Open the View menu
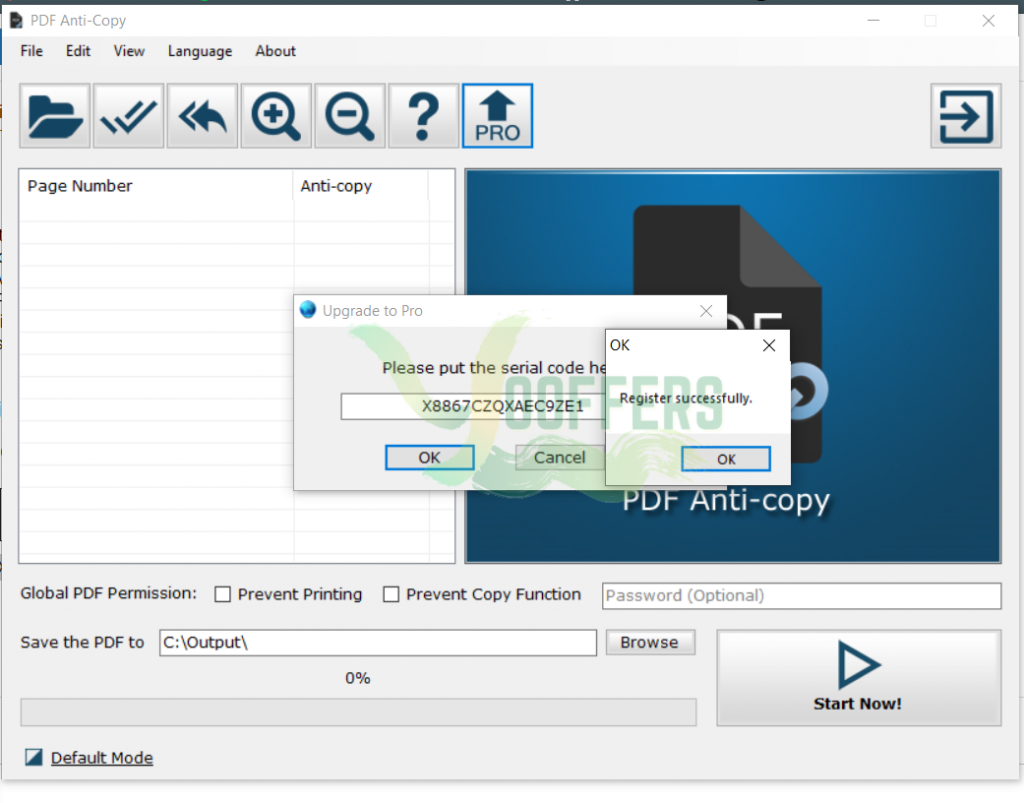The height and width of the screenshot is (803, 1024). 129,51
